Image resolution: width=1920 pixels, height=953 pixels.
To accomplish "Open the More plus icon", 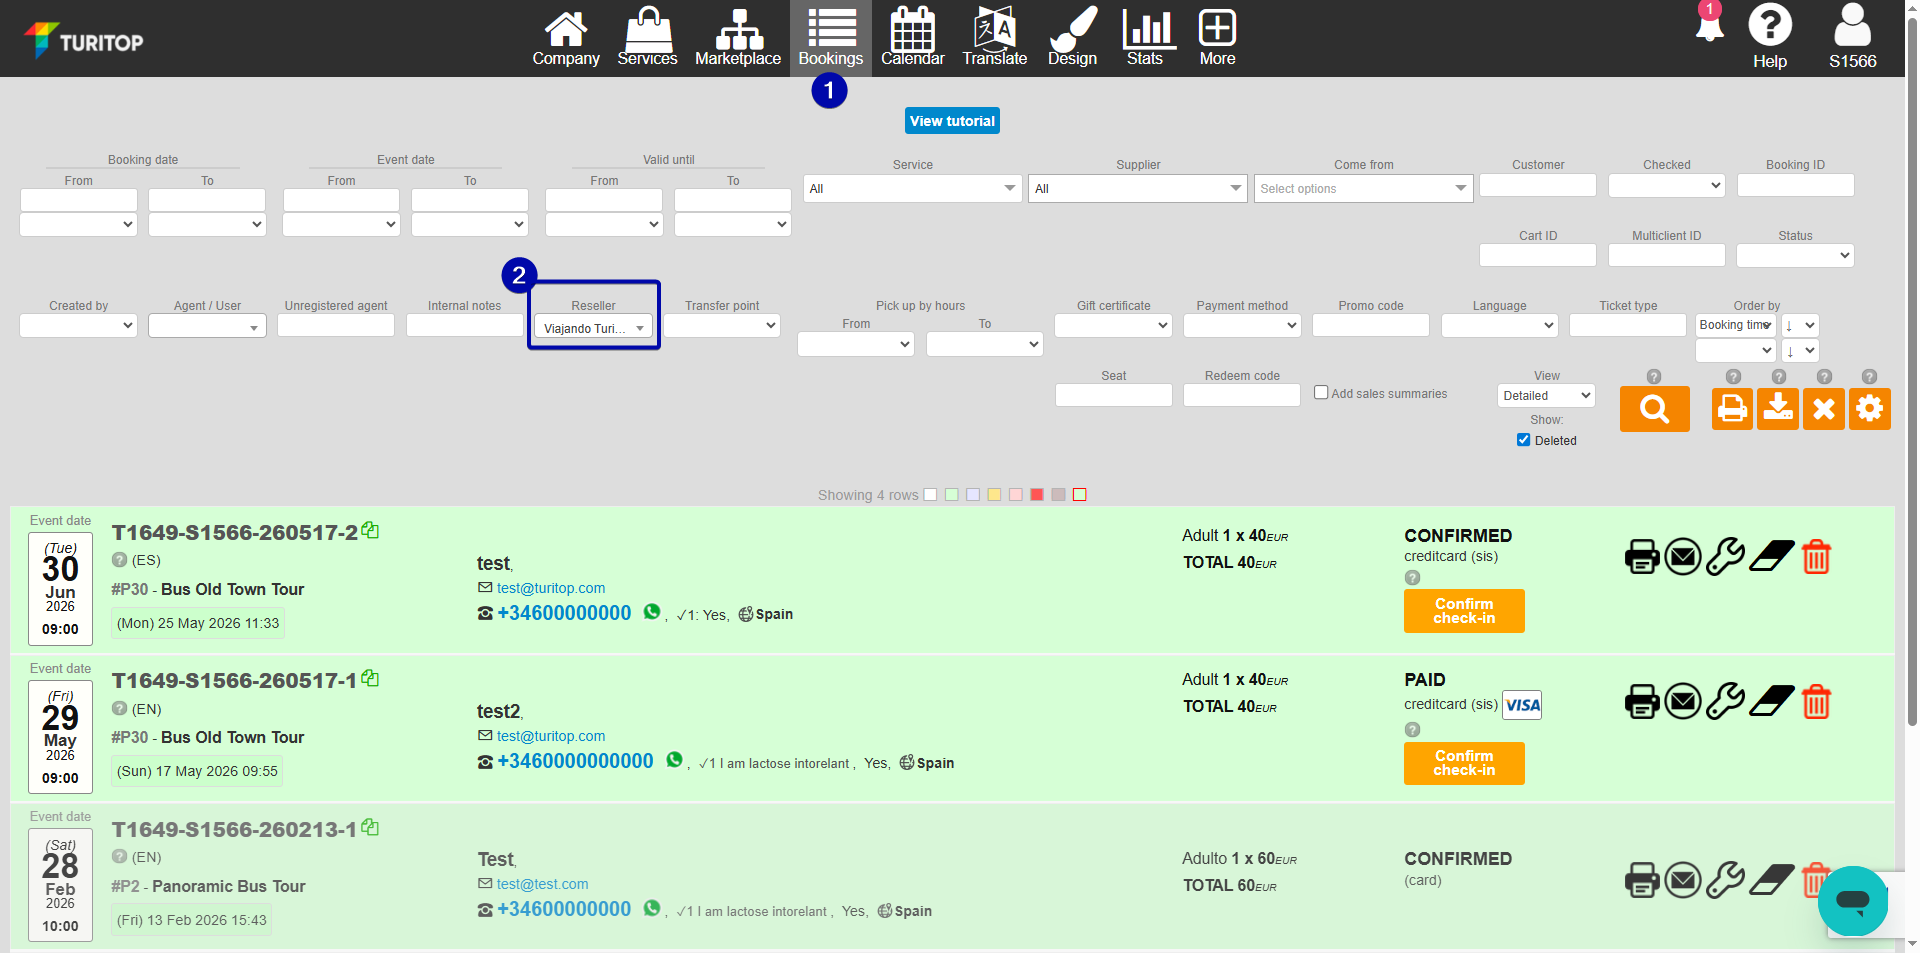I will [x=1217, y=38].
